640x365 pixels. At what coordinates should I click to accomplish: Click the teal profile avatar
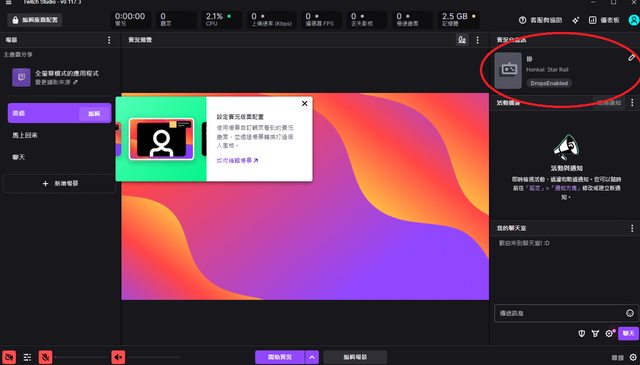(x=633, y=20)
